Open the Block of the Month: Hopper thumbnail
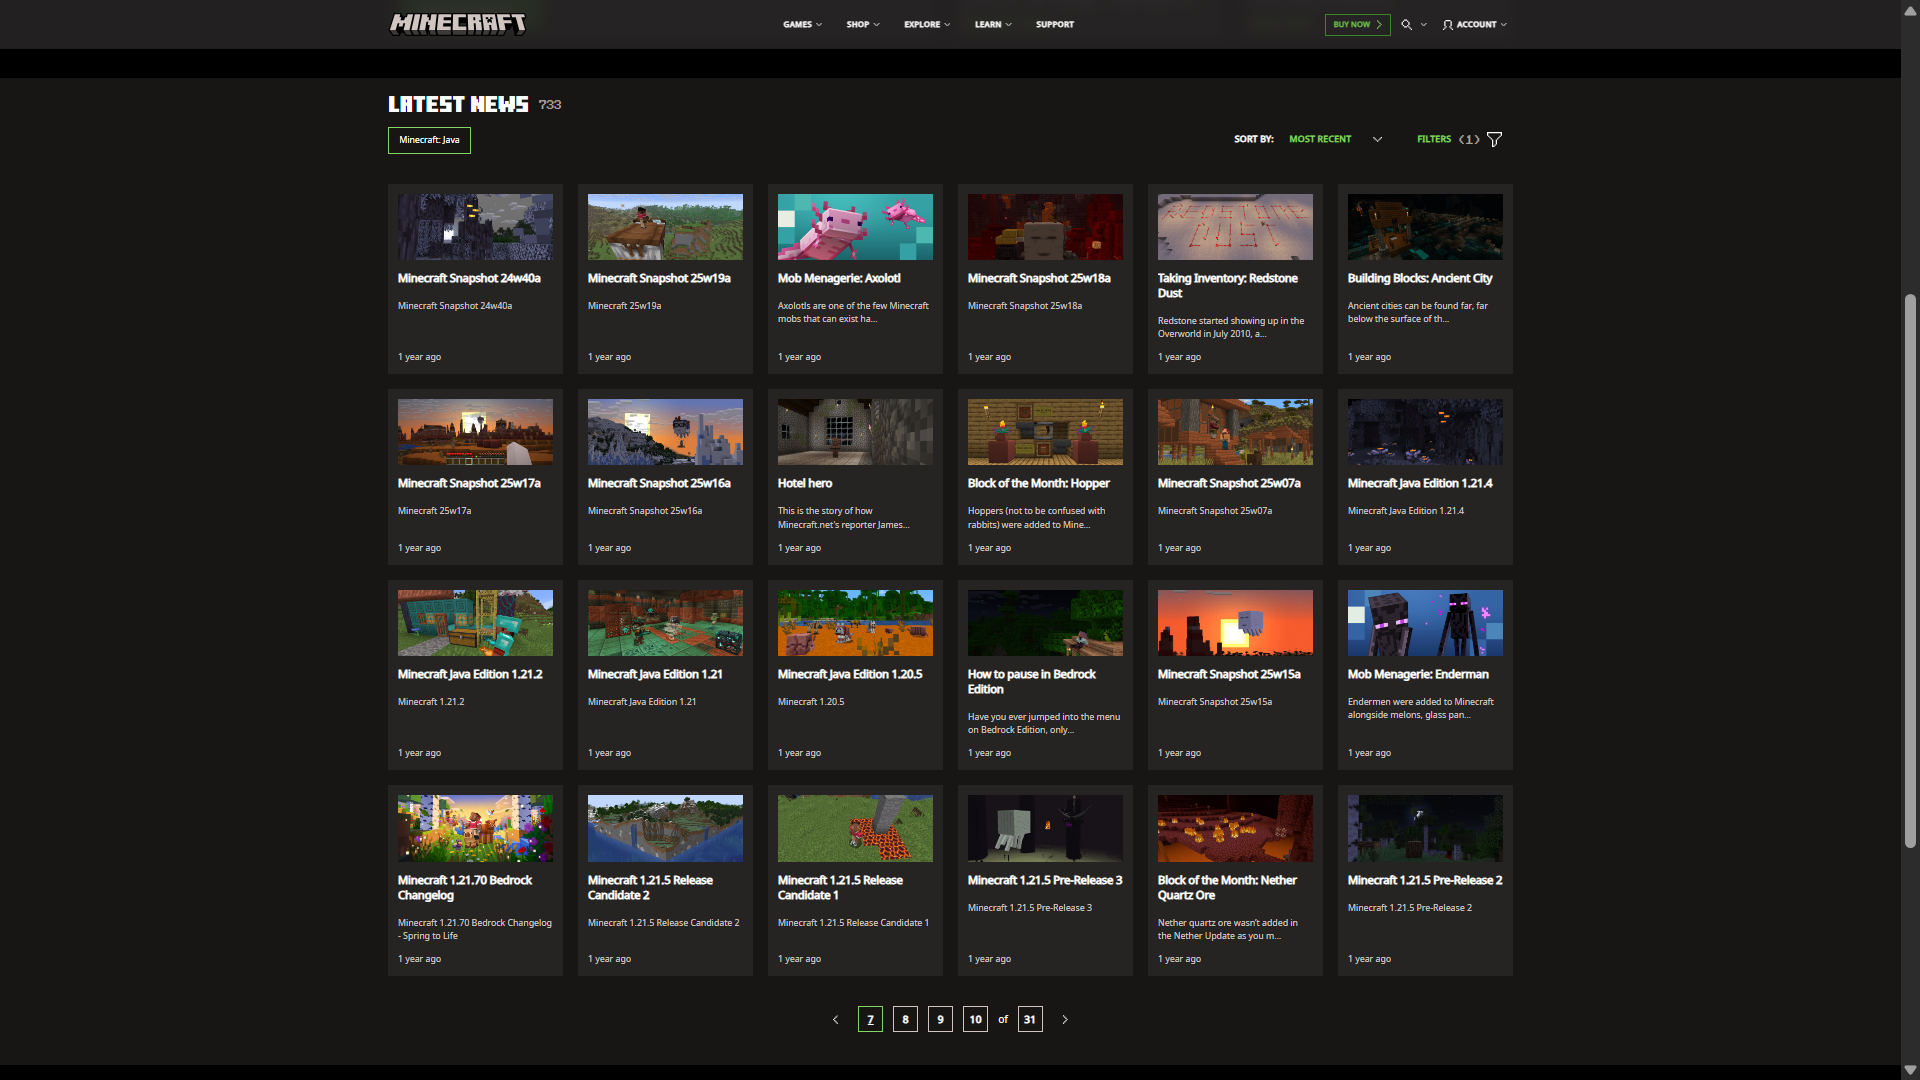The height and width of the screenshot is (1080, 1920). click(x=1045, y=432)
